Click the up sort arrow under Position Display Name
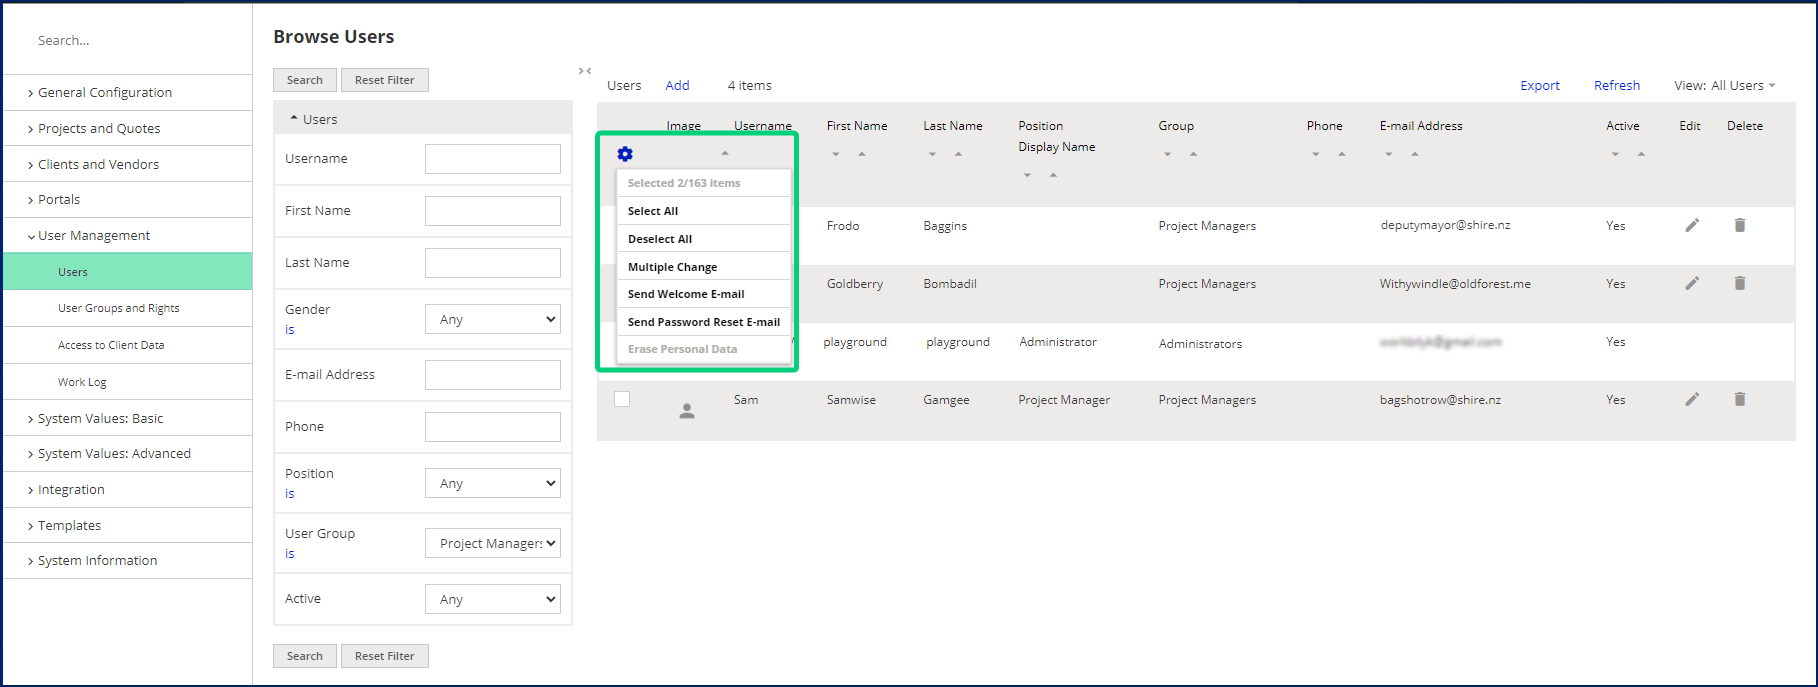The image size is (1818, 687). point(1053,175)
